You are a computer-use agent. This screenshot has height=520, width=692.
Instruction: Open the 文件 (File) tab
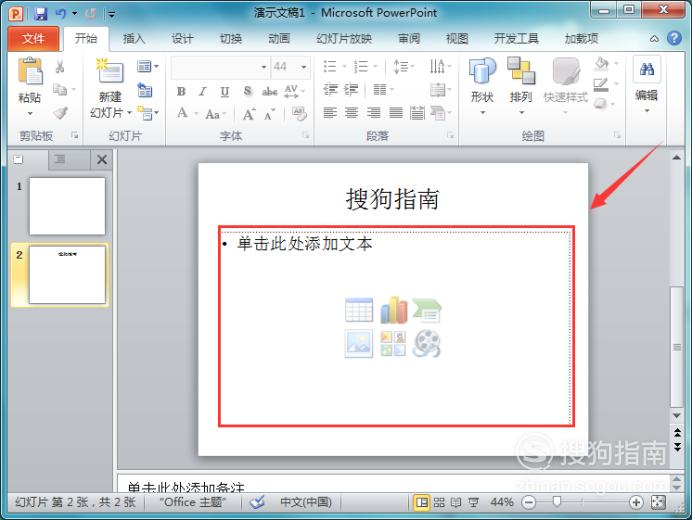click(33, 39)
